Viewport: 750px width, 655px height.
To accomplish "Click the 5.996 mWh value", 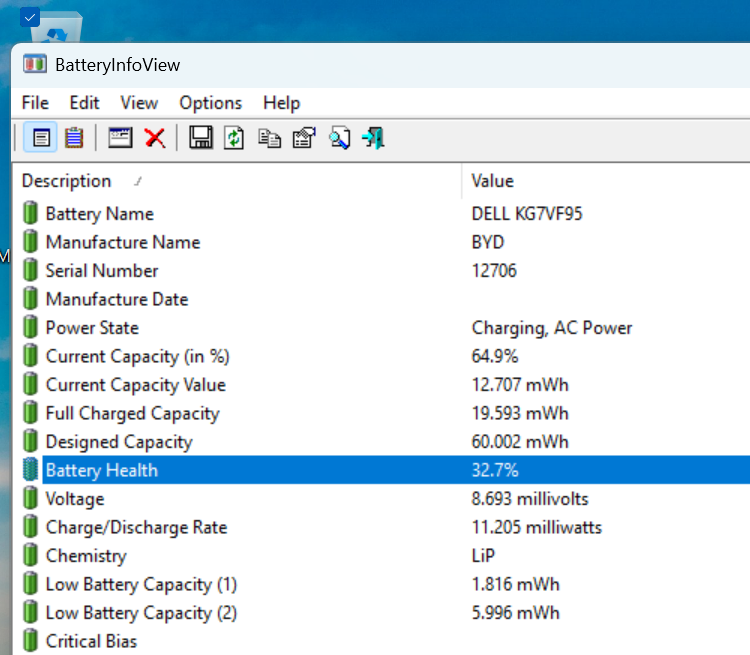I will (515, 613).
